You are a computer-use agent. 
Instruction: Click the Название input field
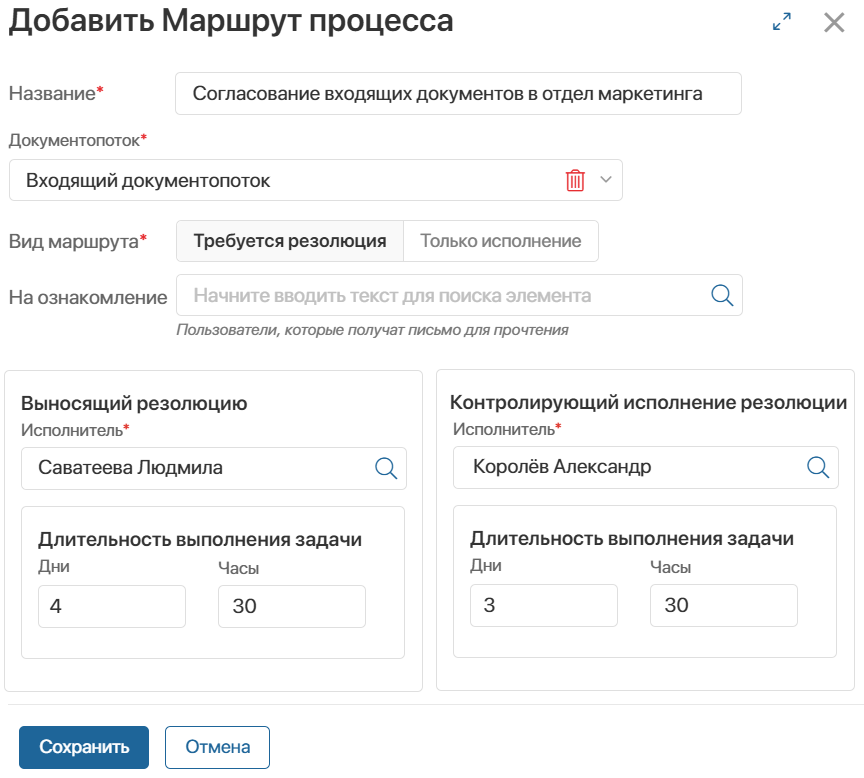tap(458, 93)
